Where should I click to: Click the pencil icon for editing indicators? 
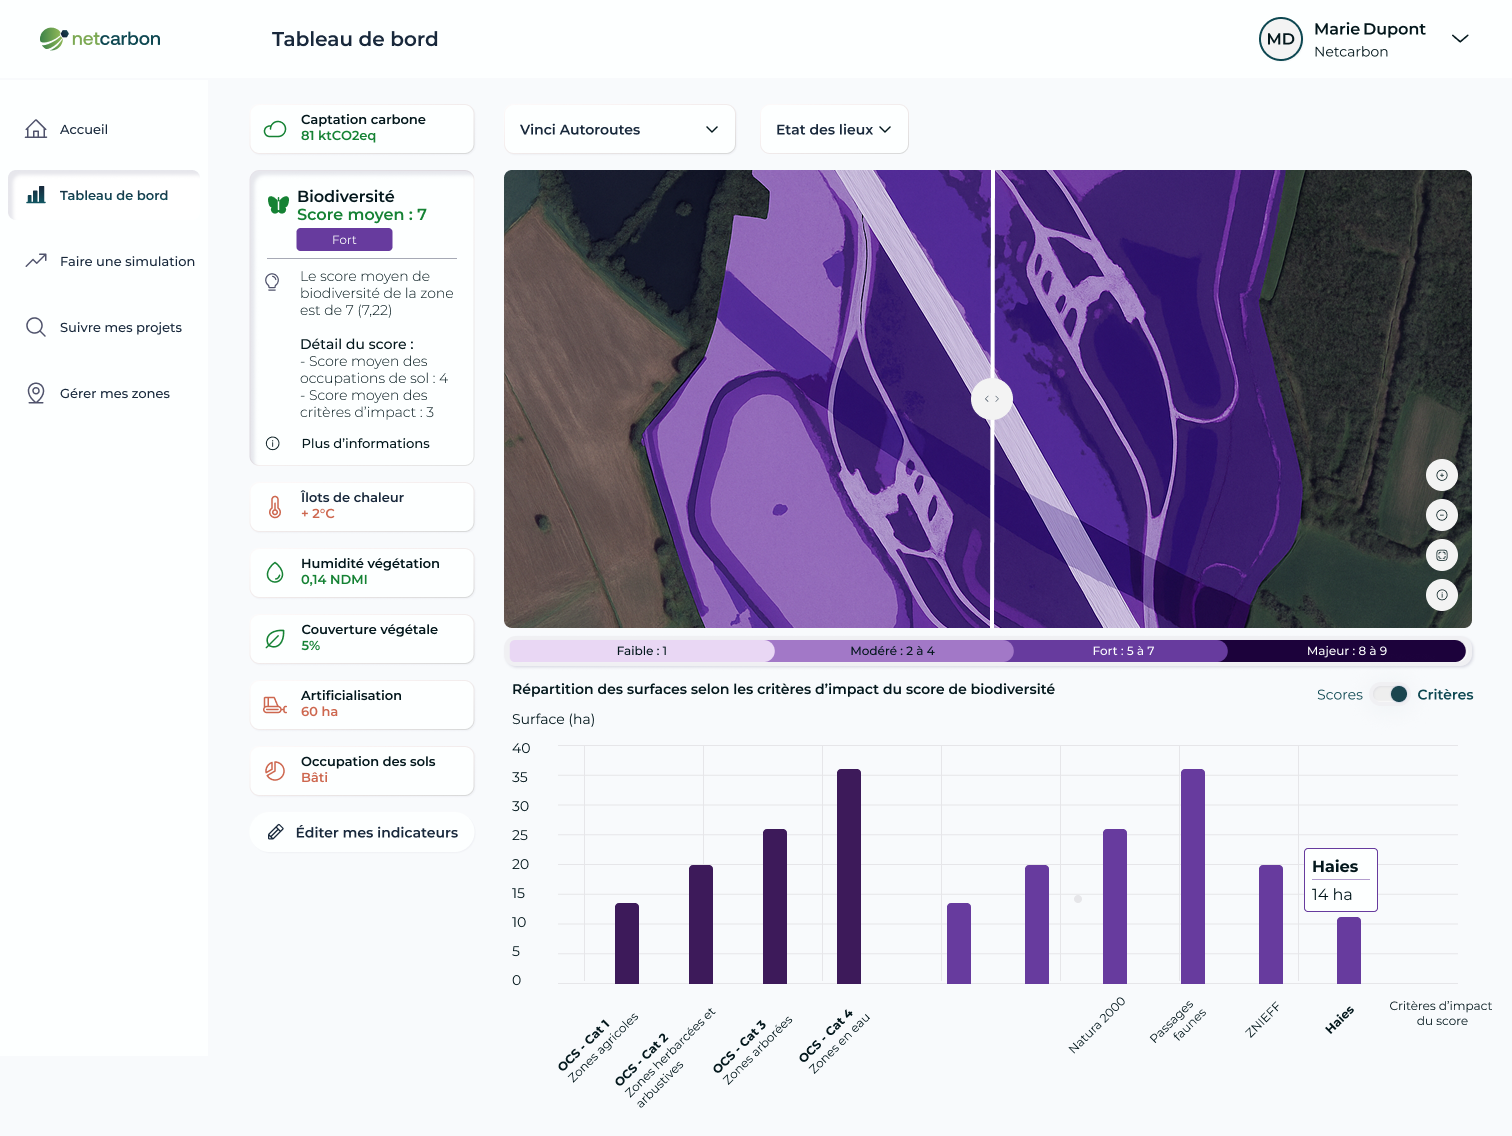click(x=276, y=832)
